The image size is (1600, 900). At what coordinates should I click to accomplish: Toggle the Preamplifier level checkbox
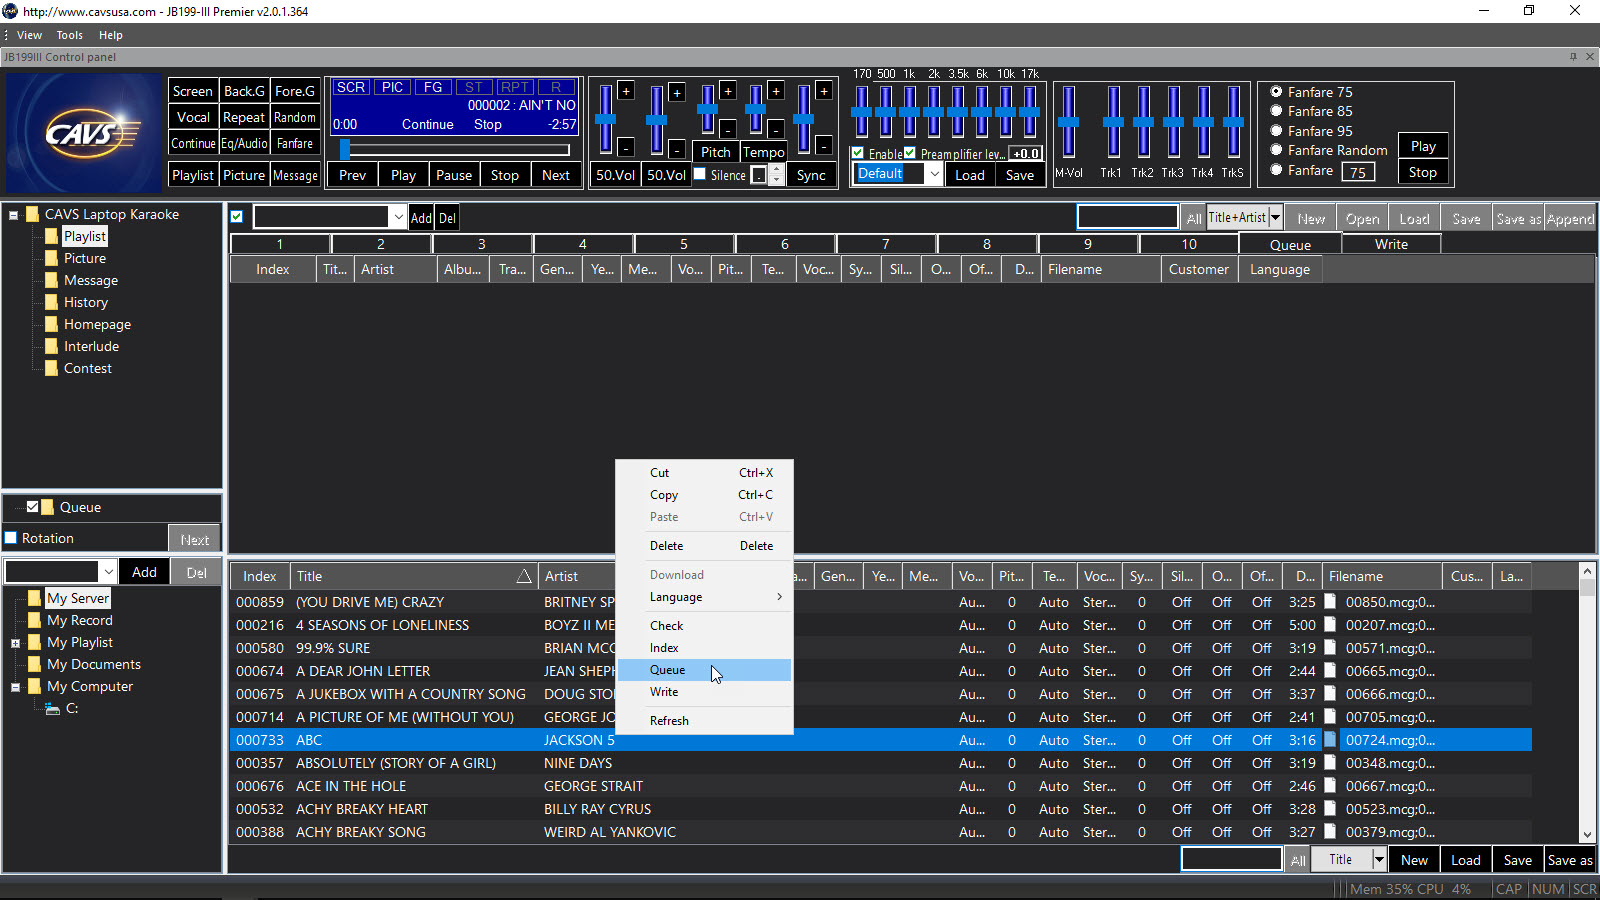pos(910,153)
